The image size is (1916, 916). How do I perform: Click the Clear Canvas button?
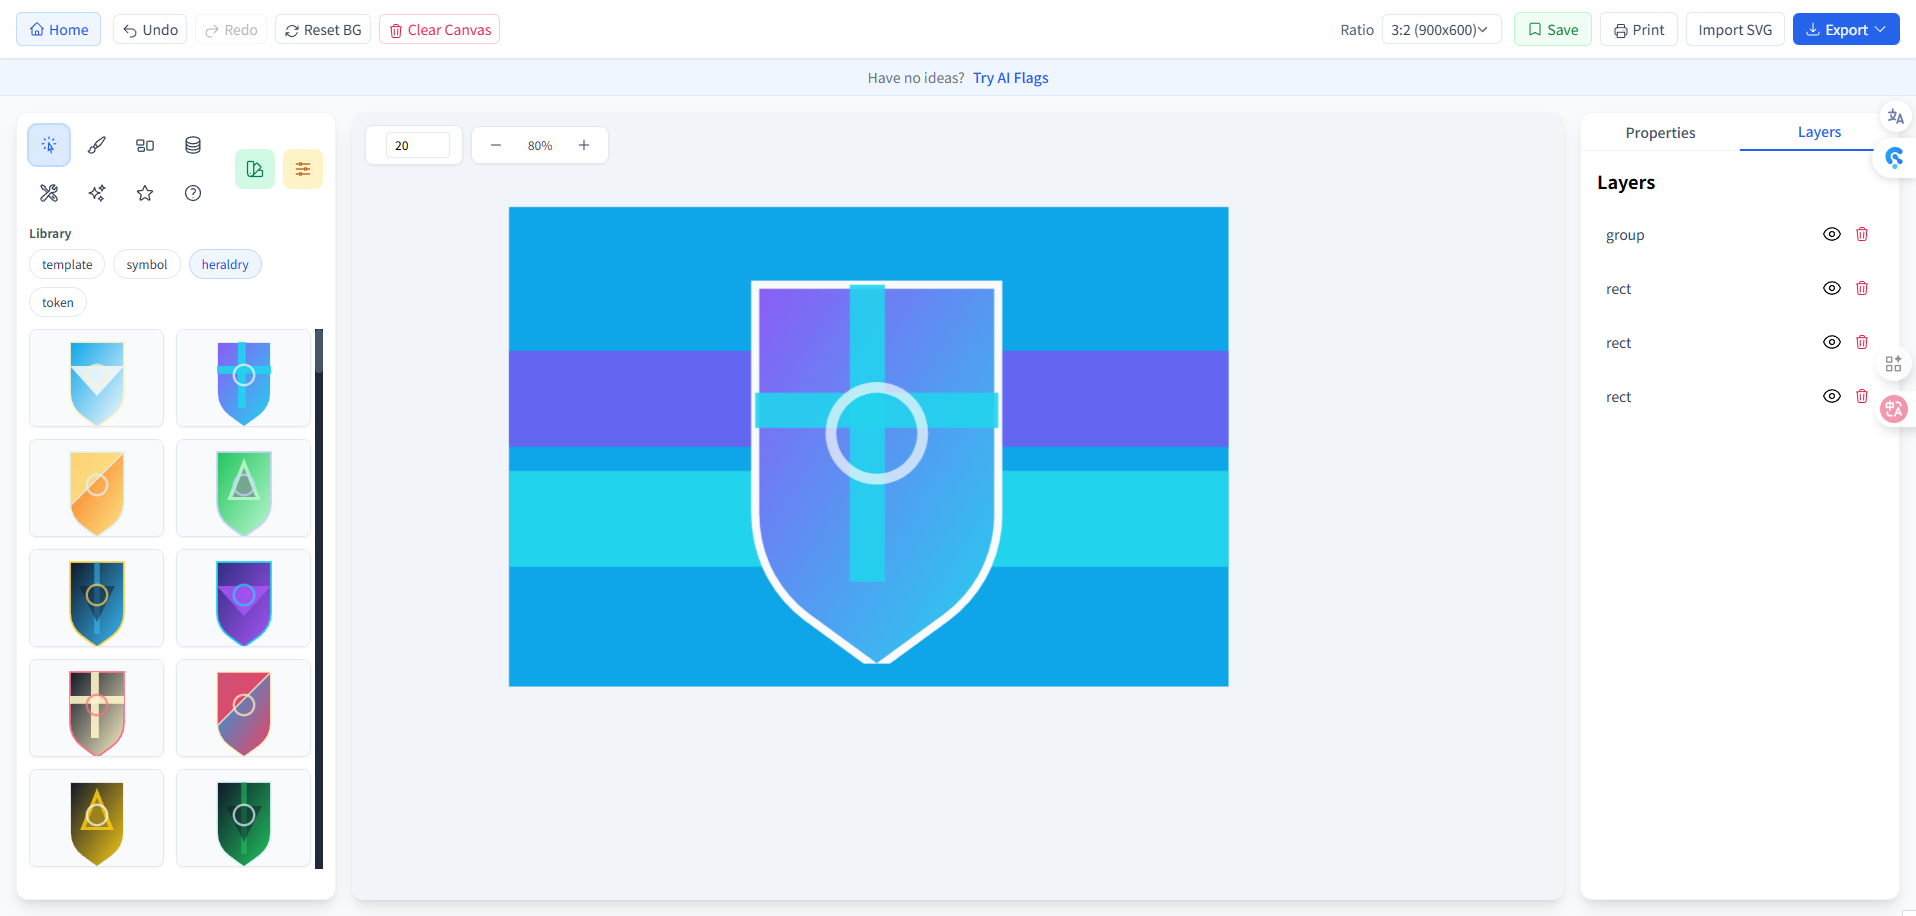coord(439,29)
